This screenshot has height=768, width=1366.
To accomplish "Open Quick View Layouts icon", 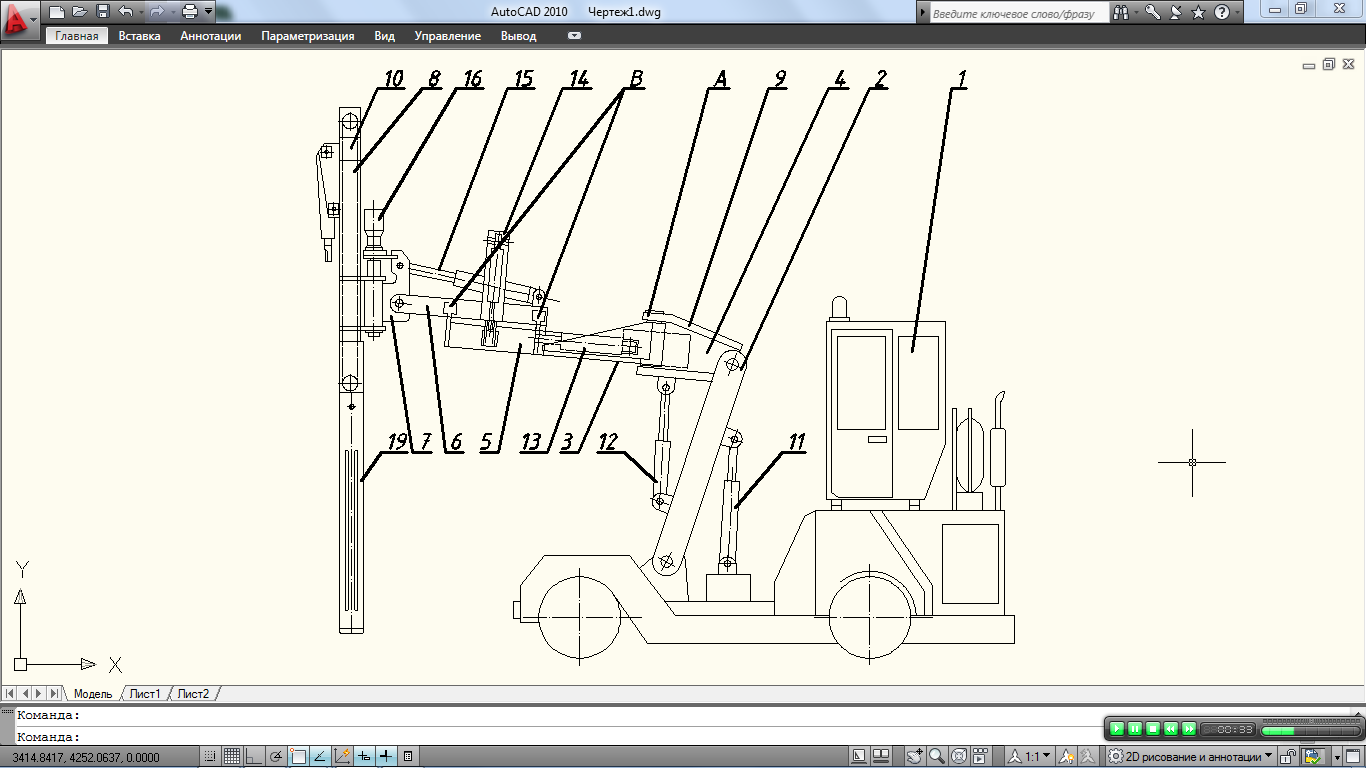I will point(881,756).
